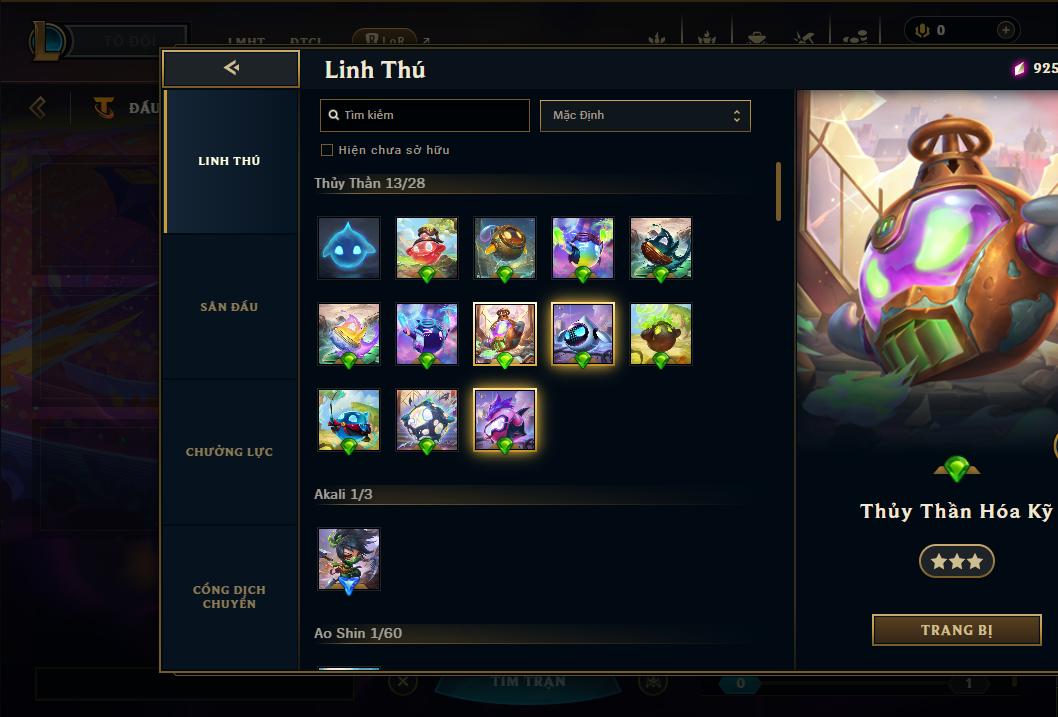This screenshot has width=1058, height=717.
Task: Click the back arrow button
Action: 231,68
